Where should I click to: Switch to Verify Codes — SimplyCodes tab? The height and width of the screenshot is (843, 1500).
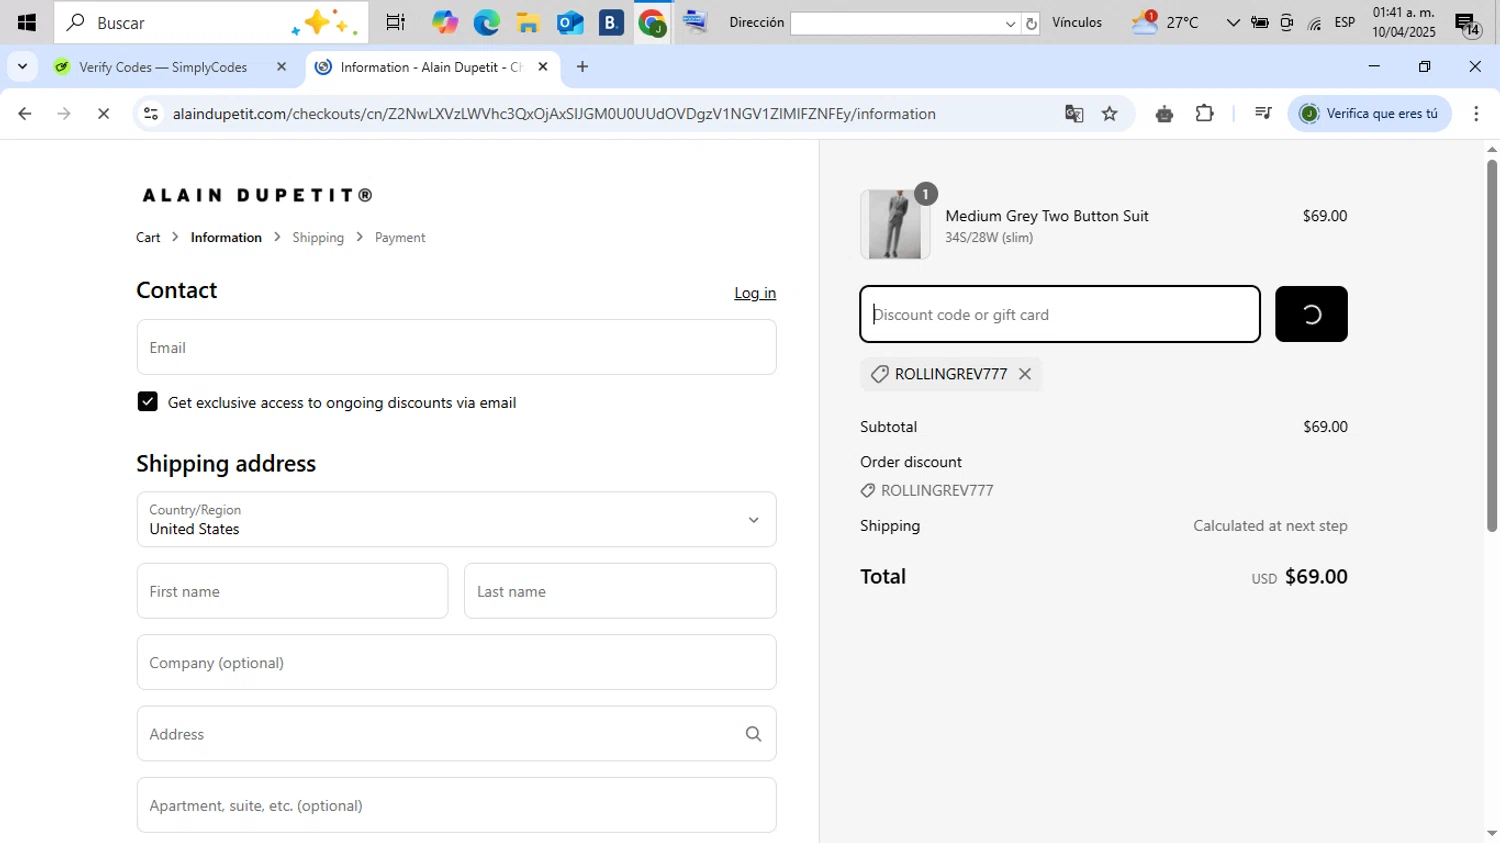(163, 67)
